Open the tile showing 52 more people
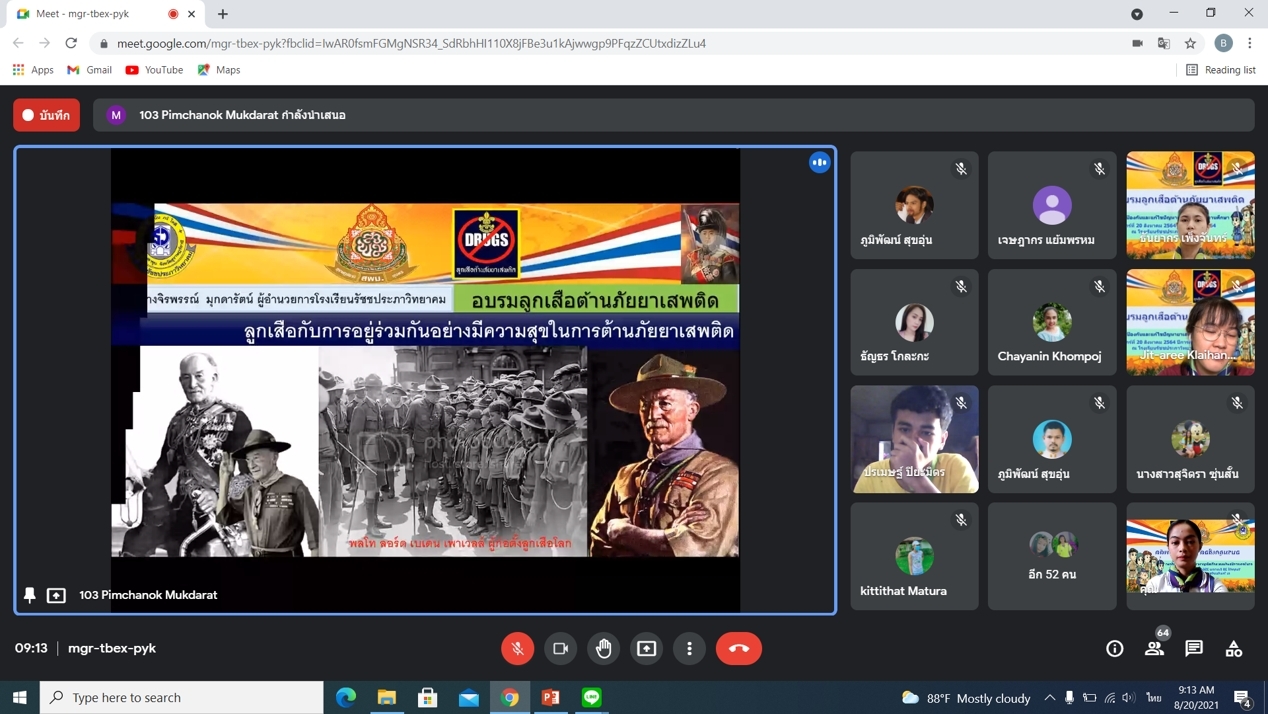 (x=1052, y=556)
